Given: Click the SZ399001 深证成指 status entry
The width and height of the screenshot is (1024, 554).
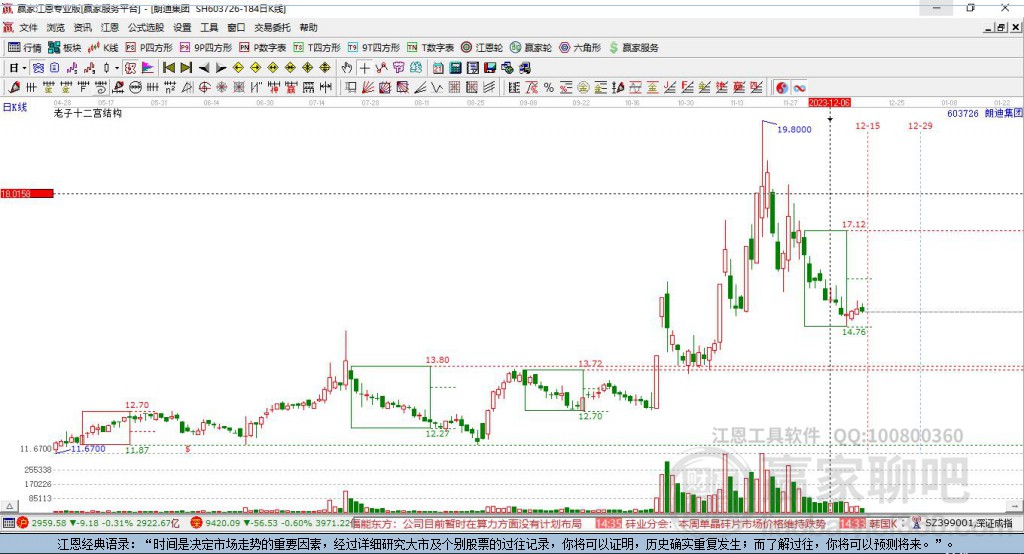Looking at the screenshot, I should pyautogui.click(x=961, y=523).
